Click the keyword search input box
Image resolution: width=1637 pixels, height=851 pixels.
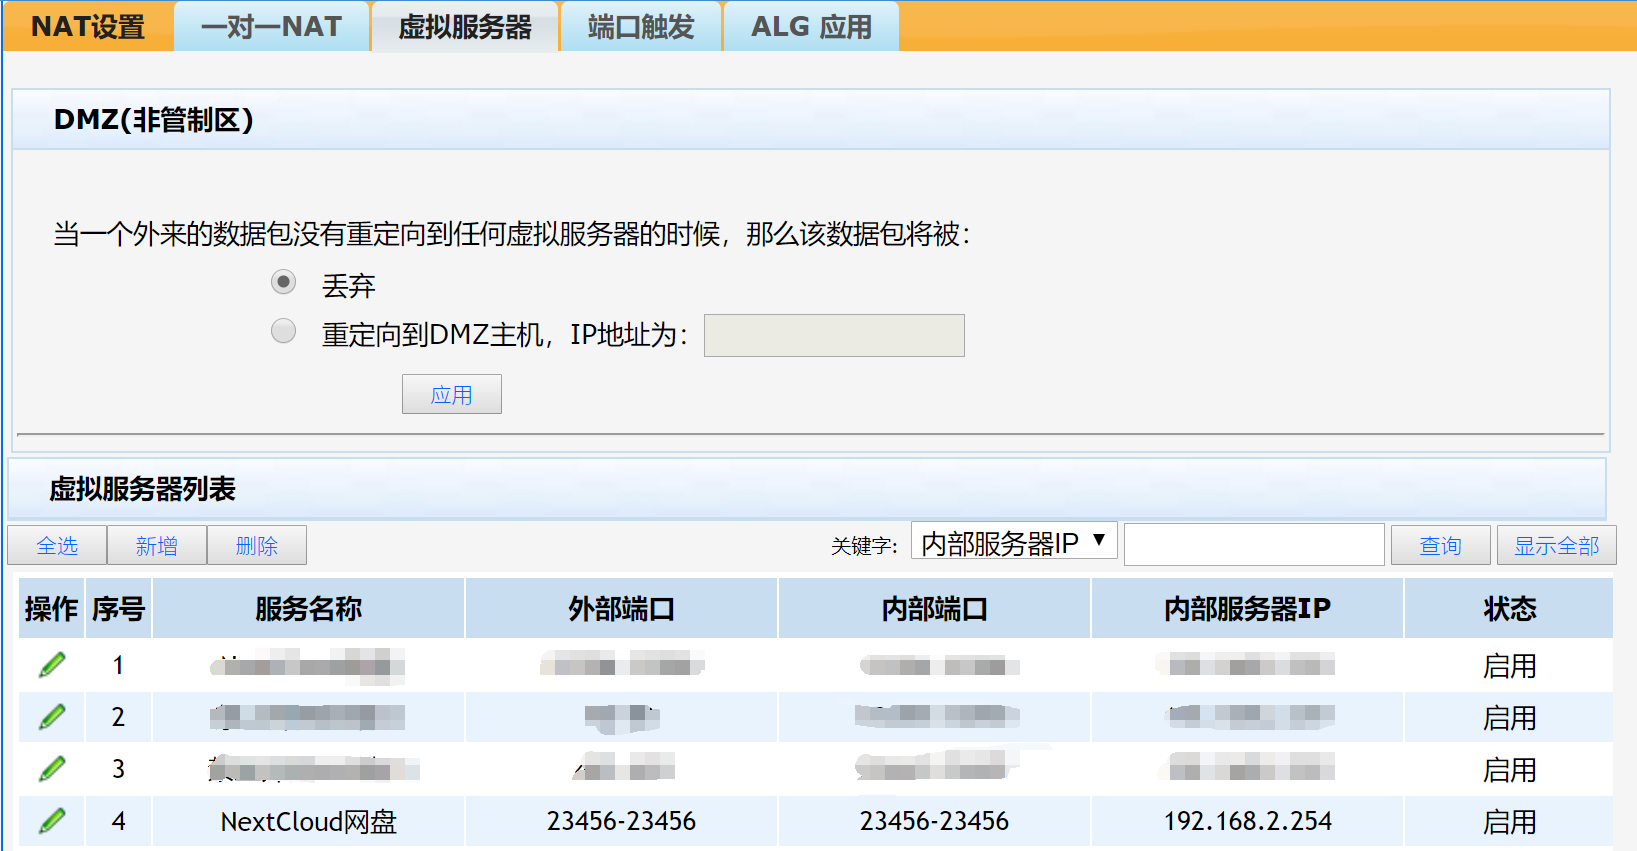[x=1254, y=545]
